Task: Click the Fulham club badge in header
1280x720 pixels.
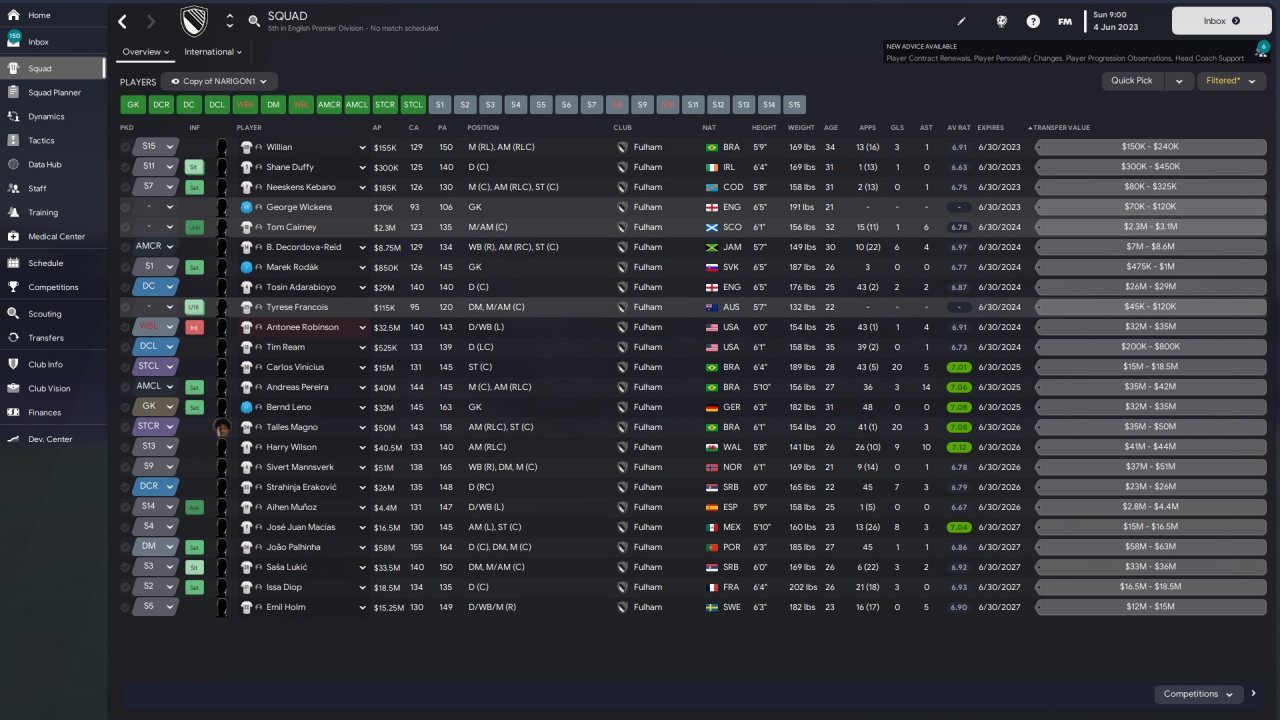Action: (193, 21)
